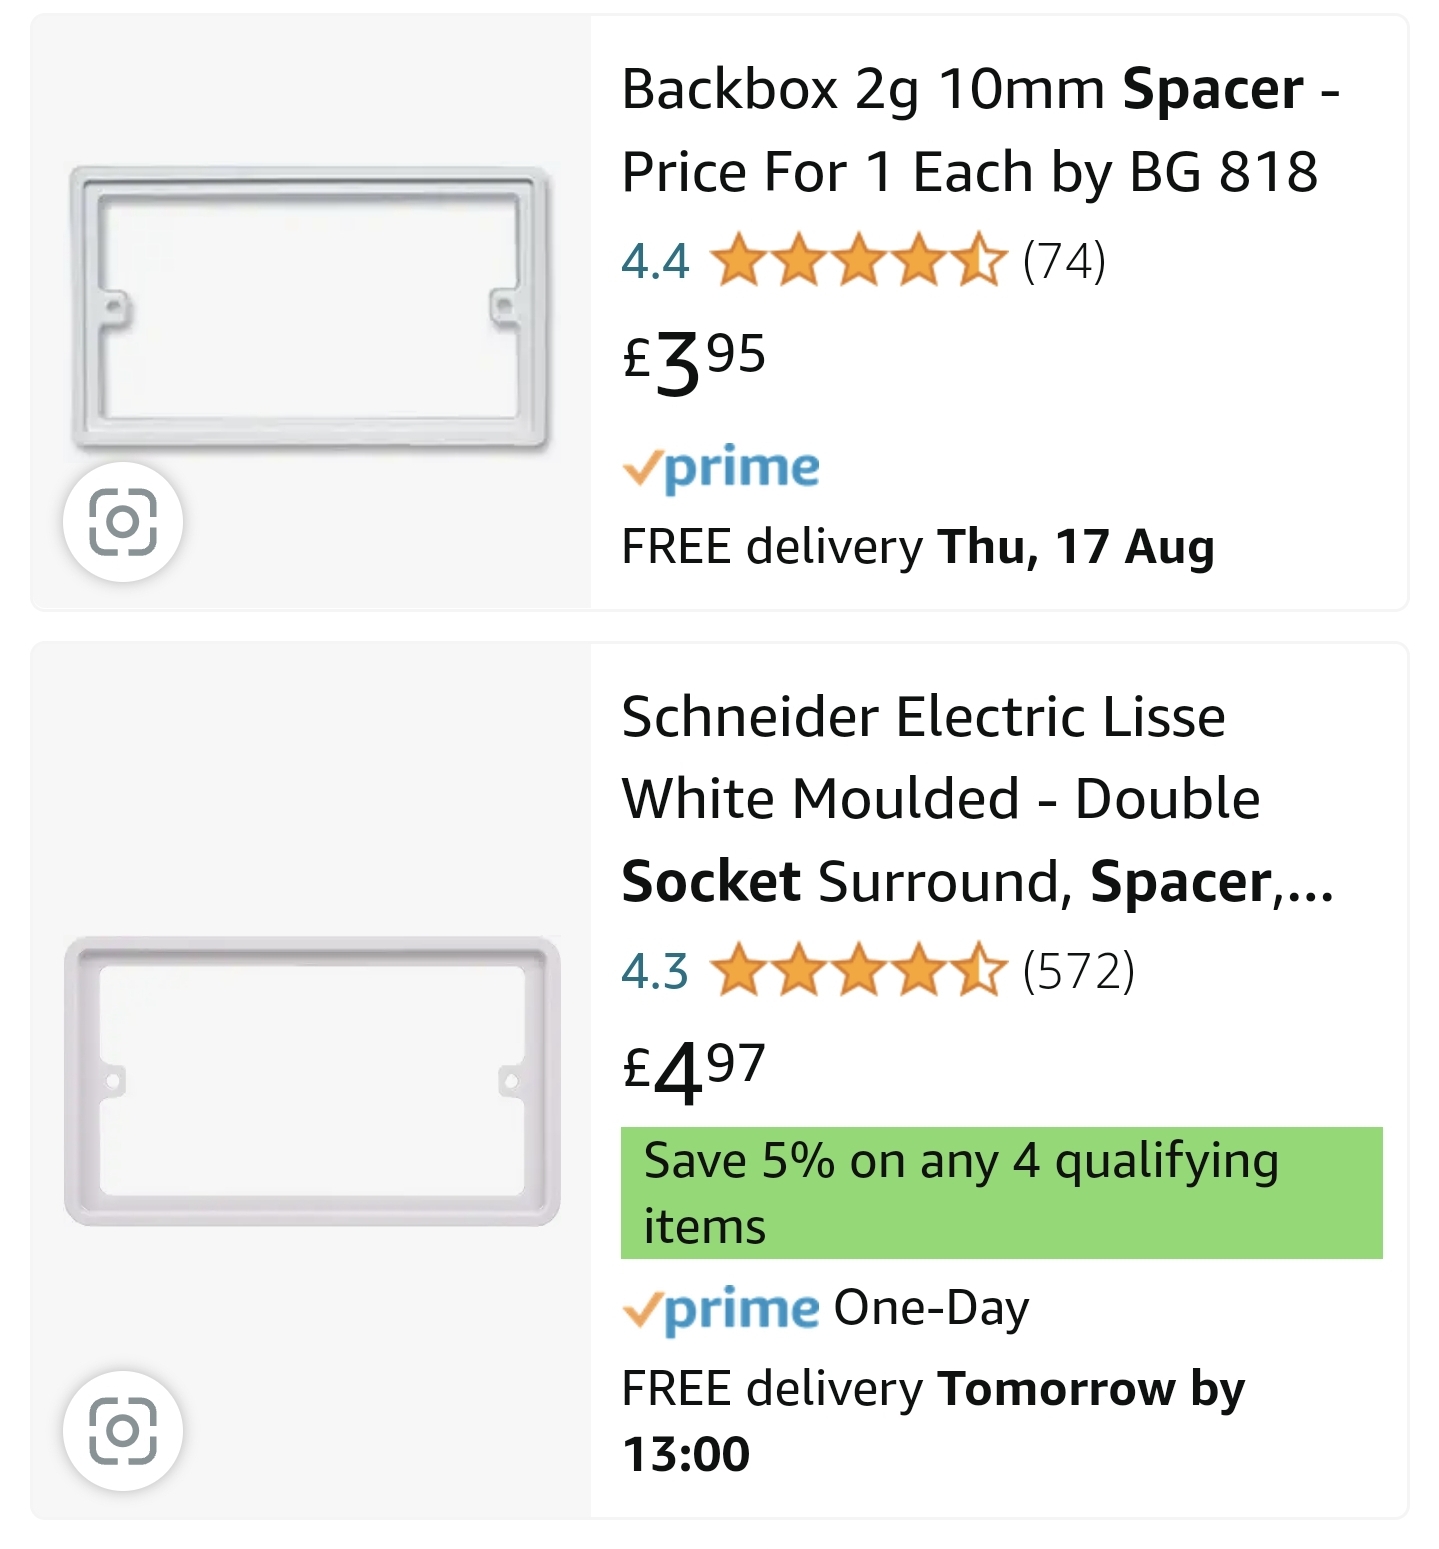Viewport: 1439px width, 1549px height.
Task: Click the Save 5% qualifying items promotion
Action: pyautogui.click(x=1000, y=1192)
